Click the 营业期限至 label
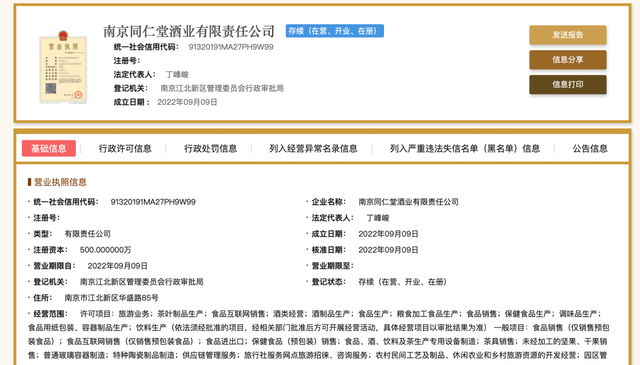The width and height of the screenshot is (640, 365). click(x=332, y=266)
